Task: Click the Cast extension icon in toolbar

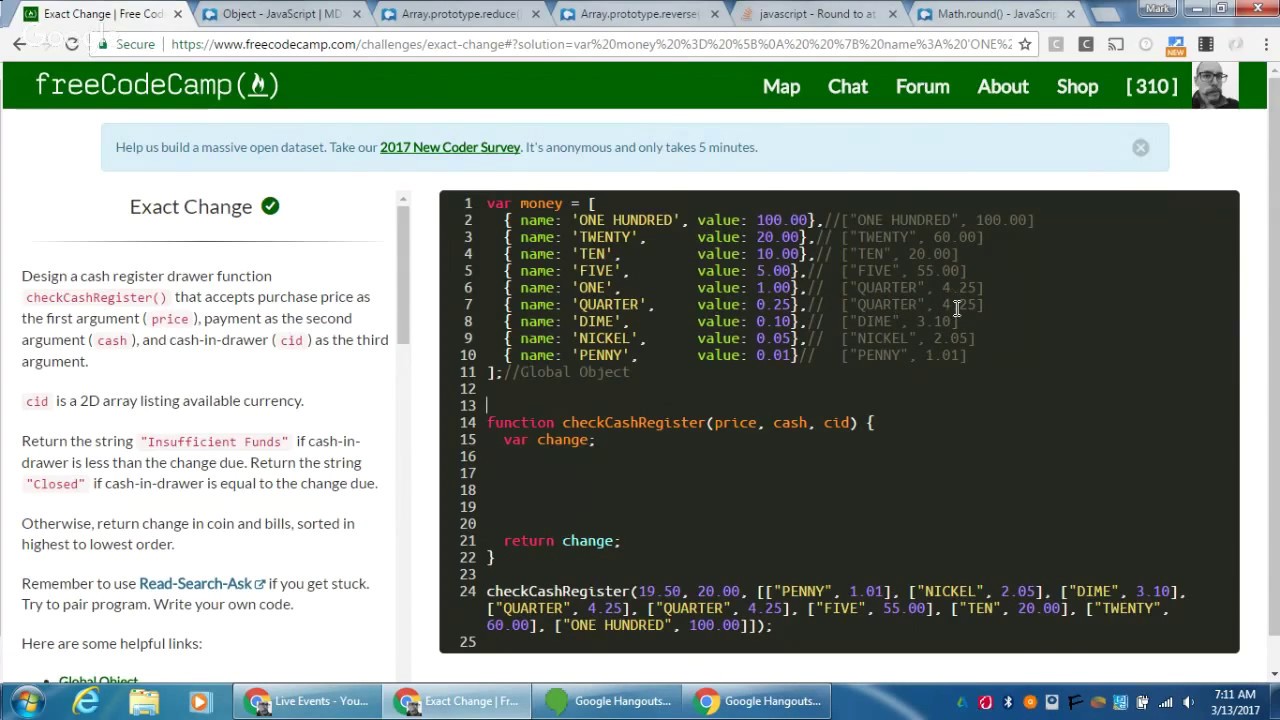Action: [x=1116, y=44]
